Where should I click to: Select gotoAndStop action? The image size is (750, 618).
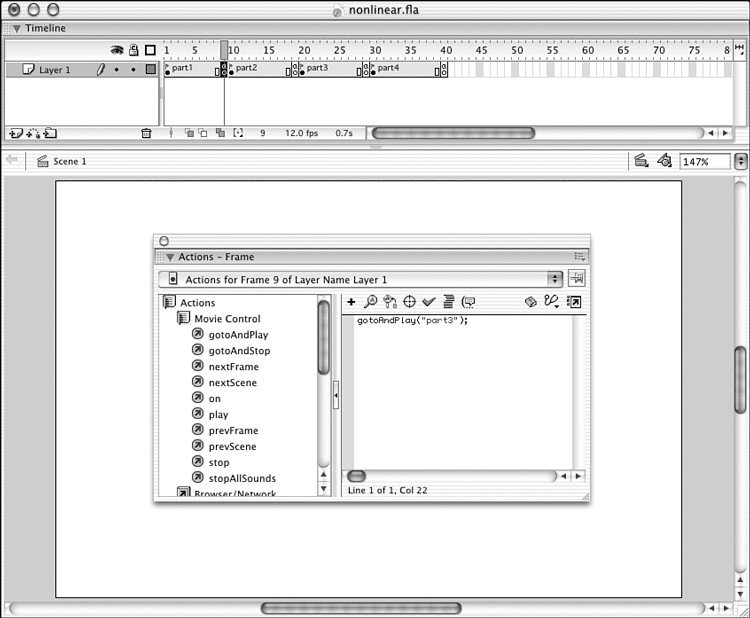(x=239, y=351)
